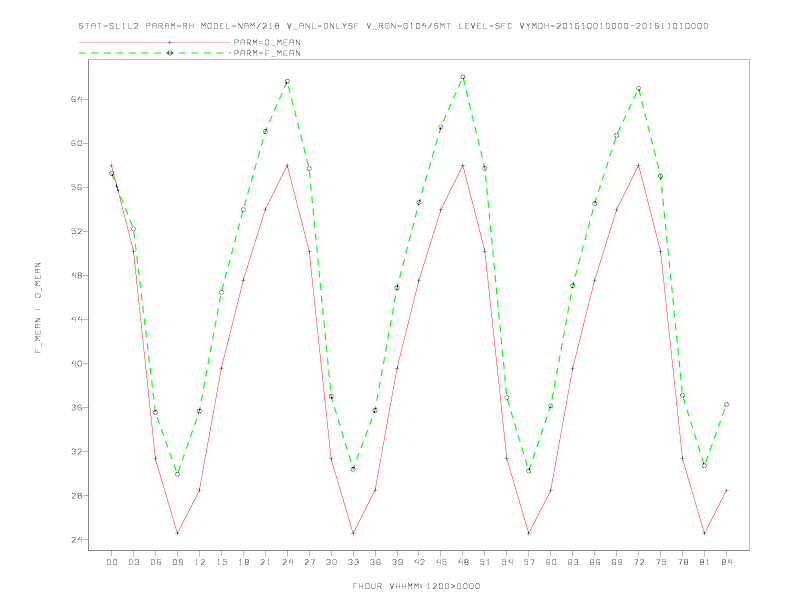The height and width of the screenshot is (612, 792).
Task: Select green F_MEAN circle marker at hour 84
Action: click(x=726, y=404)
